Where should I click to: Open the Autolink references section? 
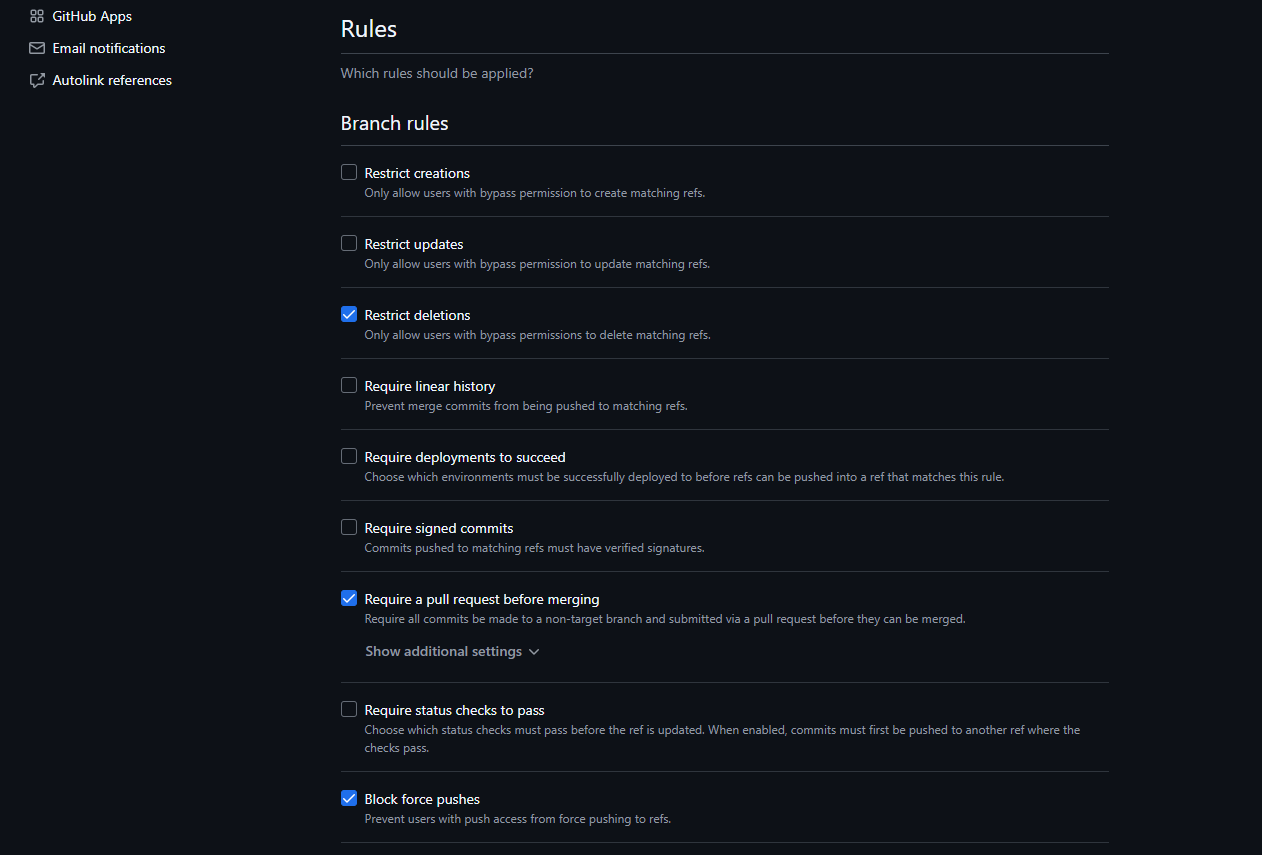(112, 79)
